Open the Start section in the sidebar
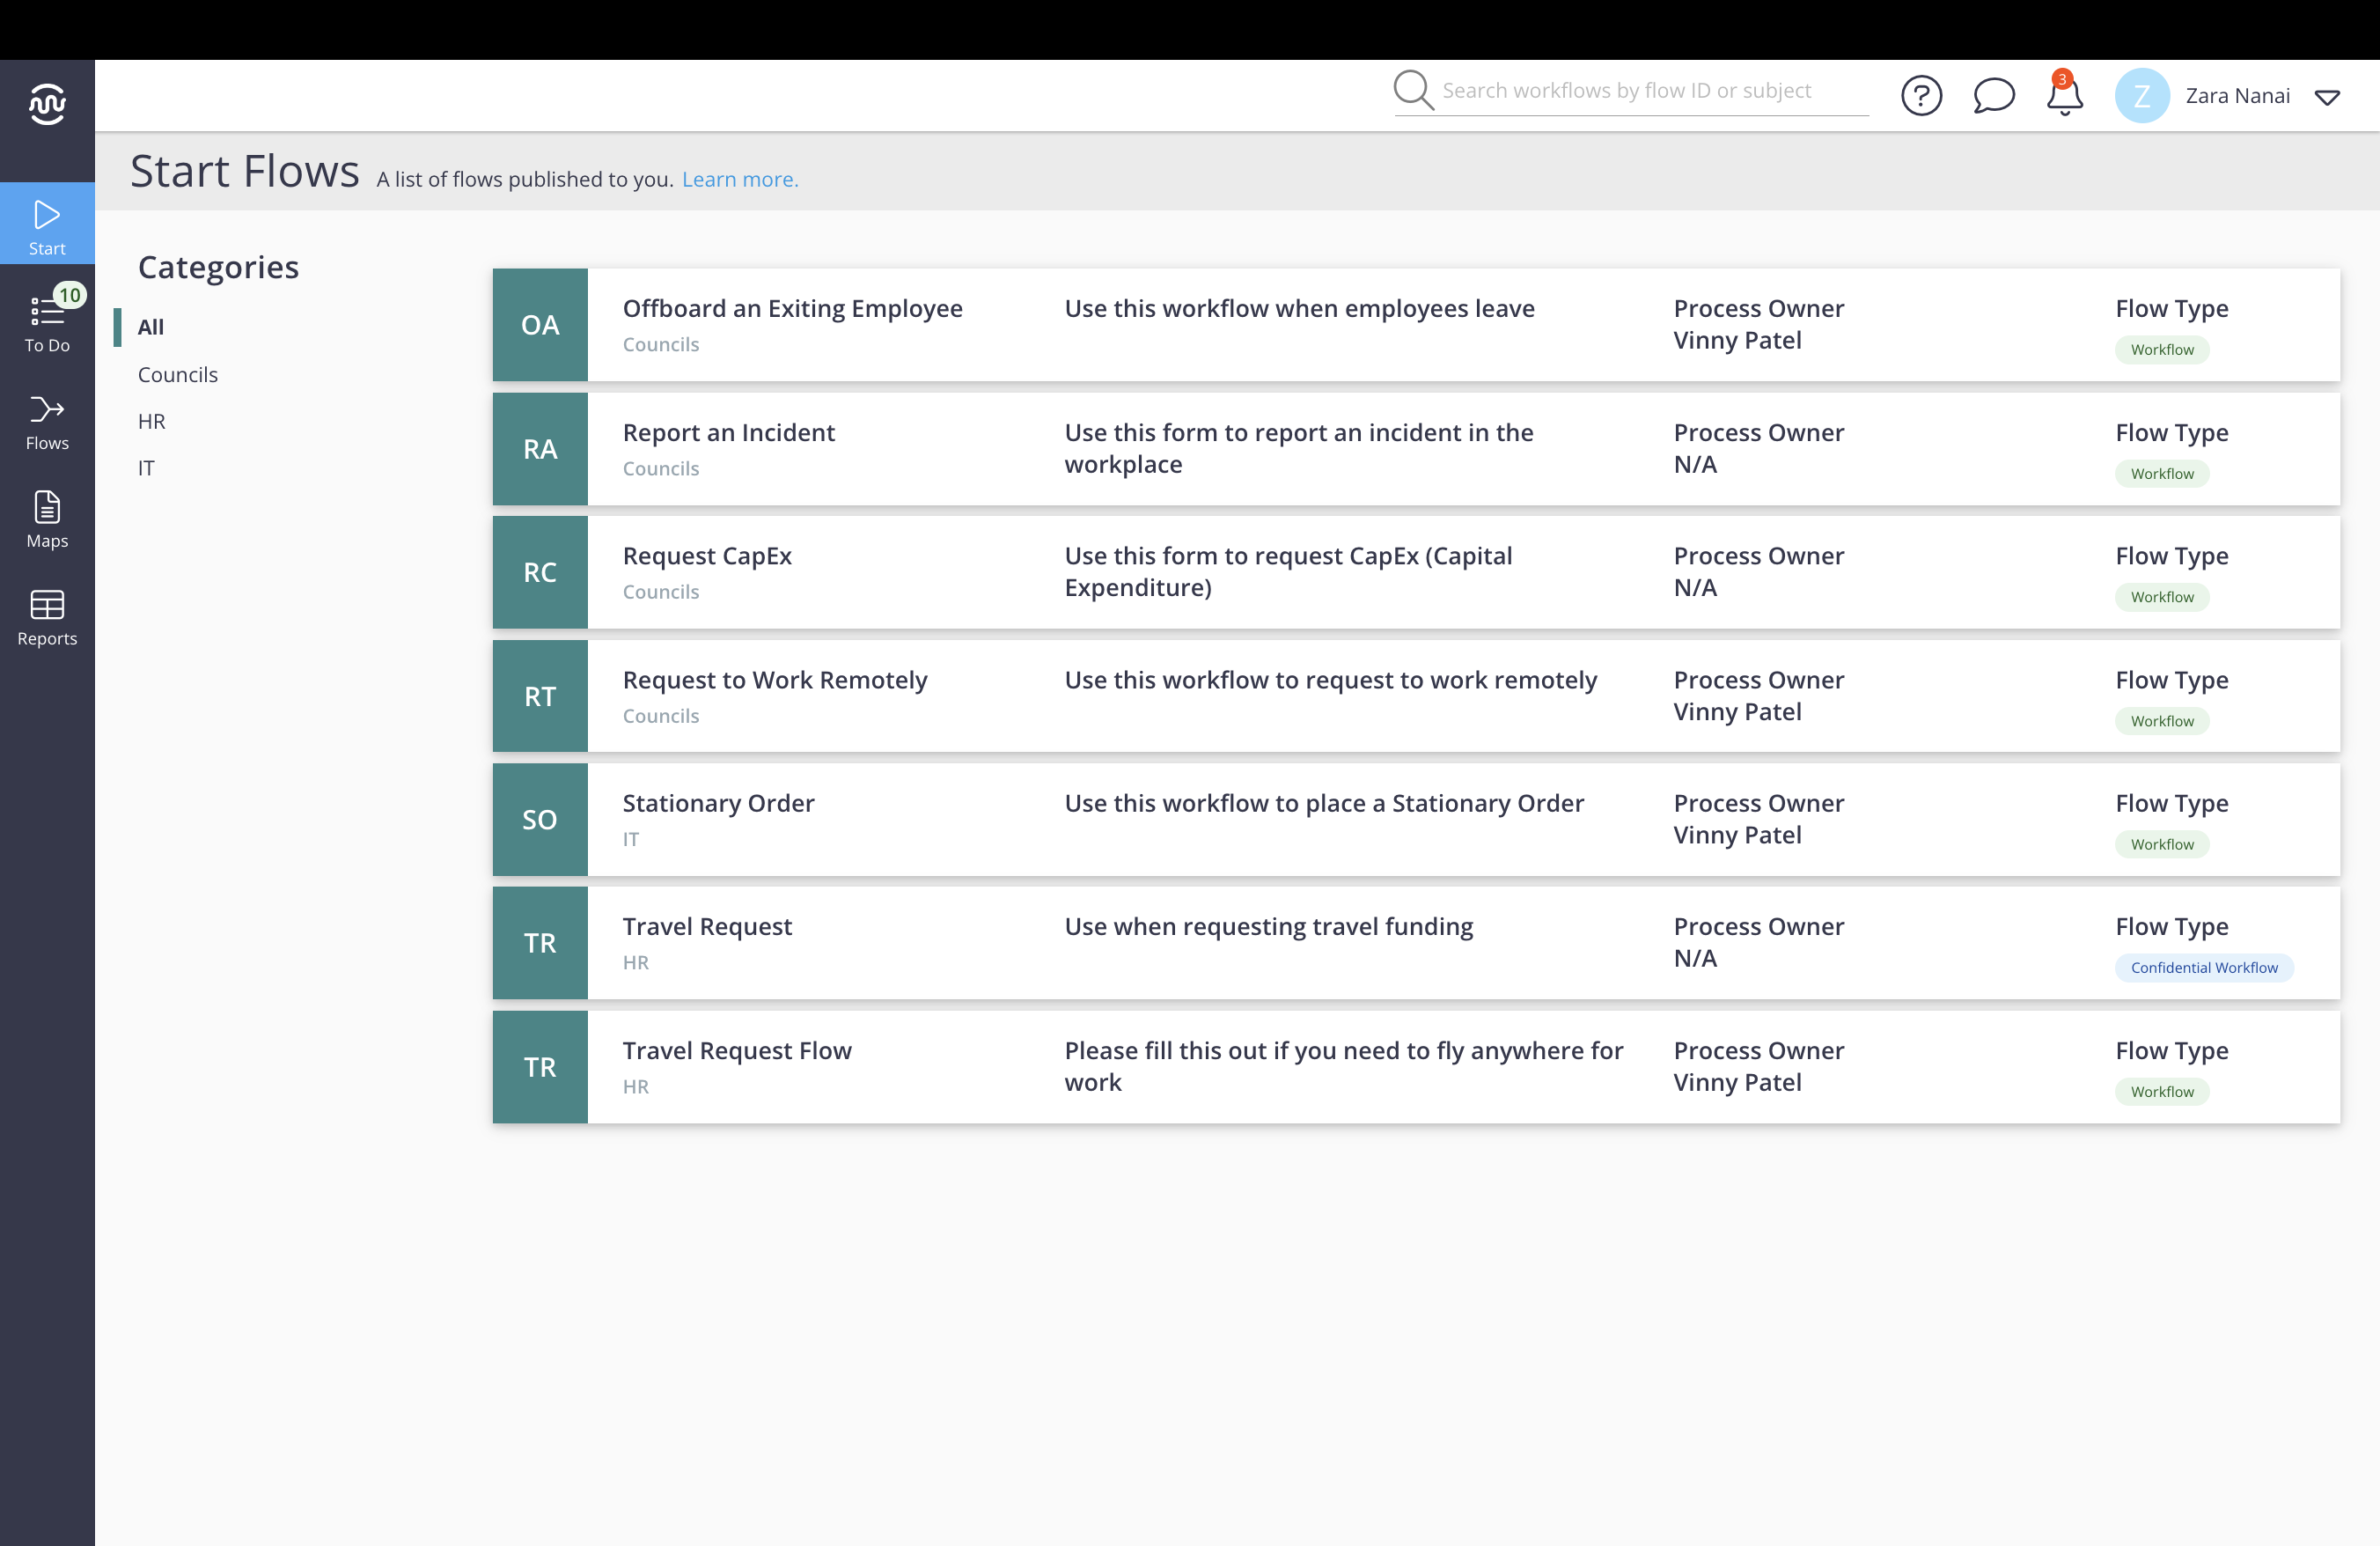 coord(47,226)
